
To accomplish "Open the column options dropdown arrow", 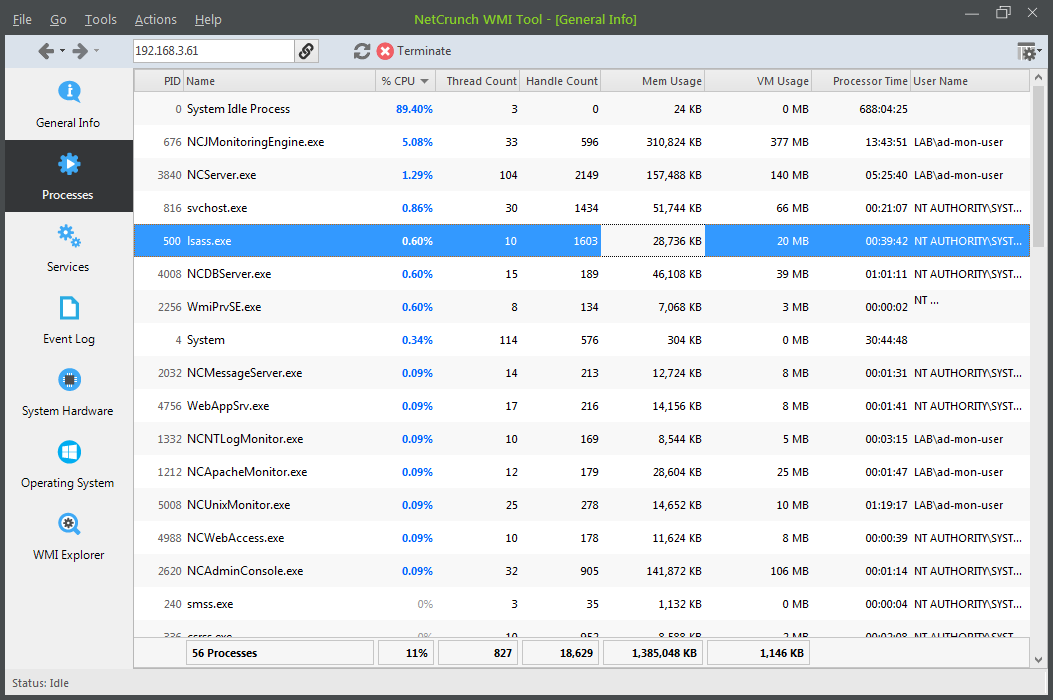I will tap(1038, 52).
